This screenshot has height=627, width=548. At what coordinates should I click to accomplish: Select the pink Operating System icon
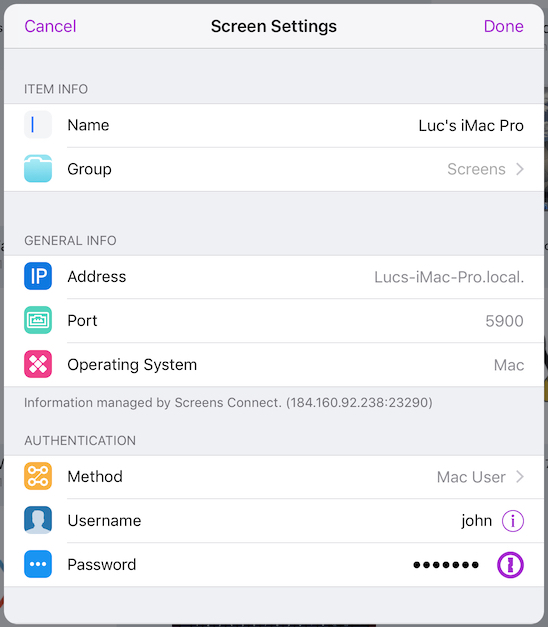click(x=38, y=364)
